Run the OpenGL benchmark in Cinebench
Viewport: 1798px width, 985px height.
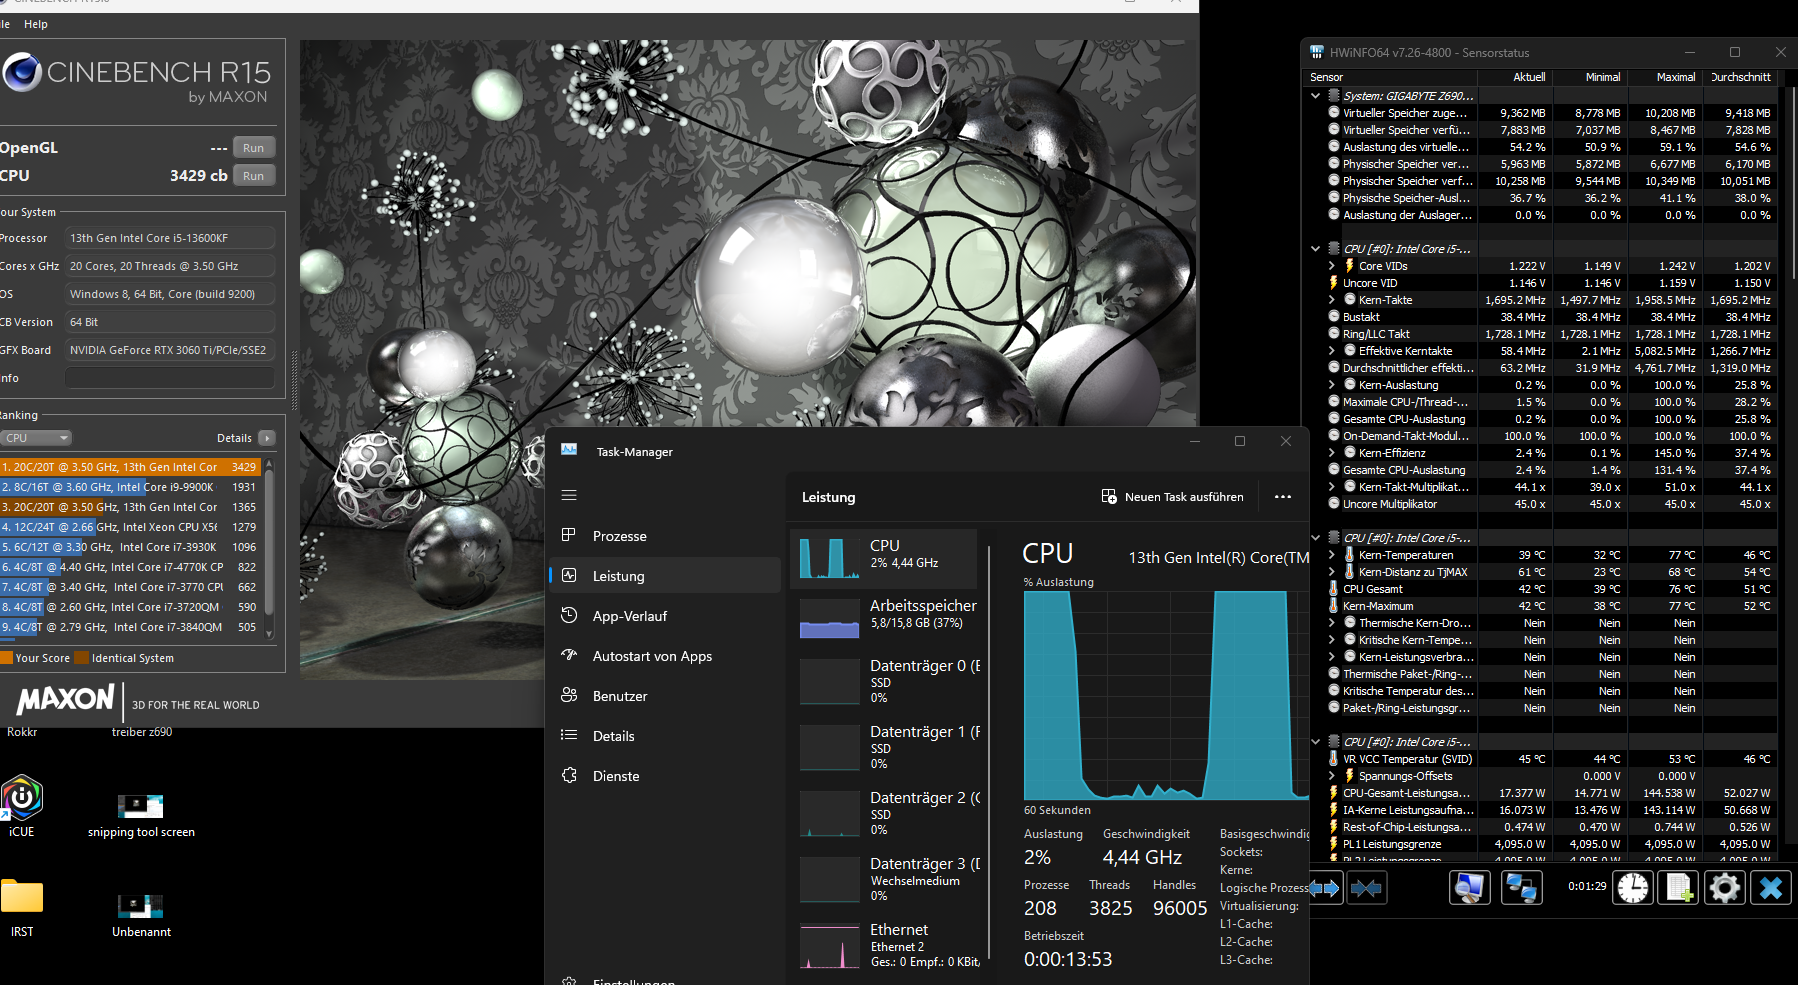click(x=254, y=148)
